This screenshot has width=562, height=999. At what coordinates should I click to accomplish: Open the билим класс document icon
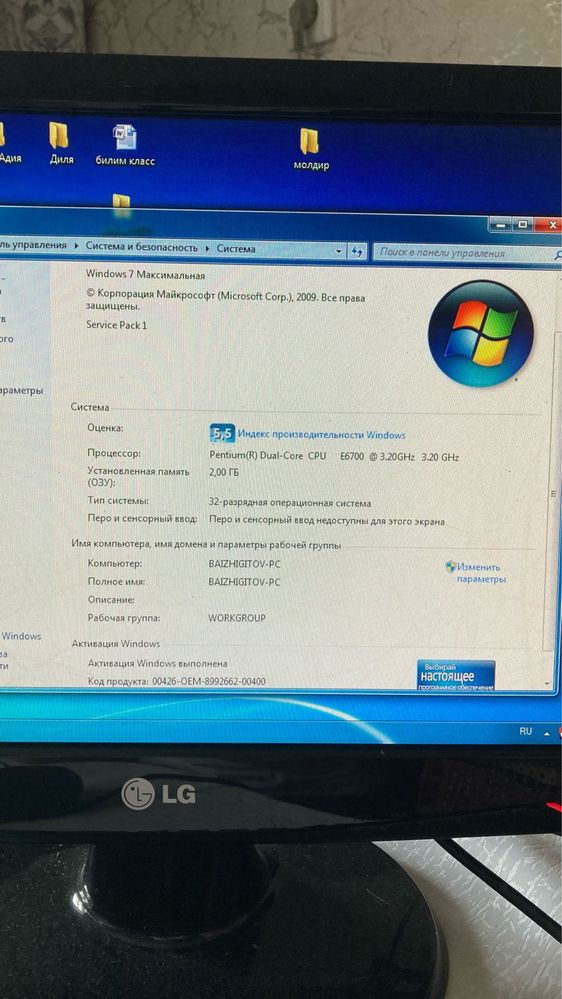tap(125, 145)
